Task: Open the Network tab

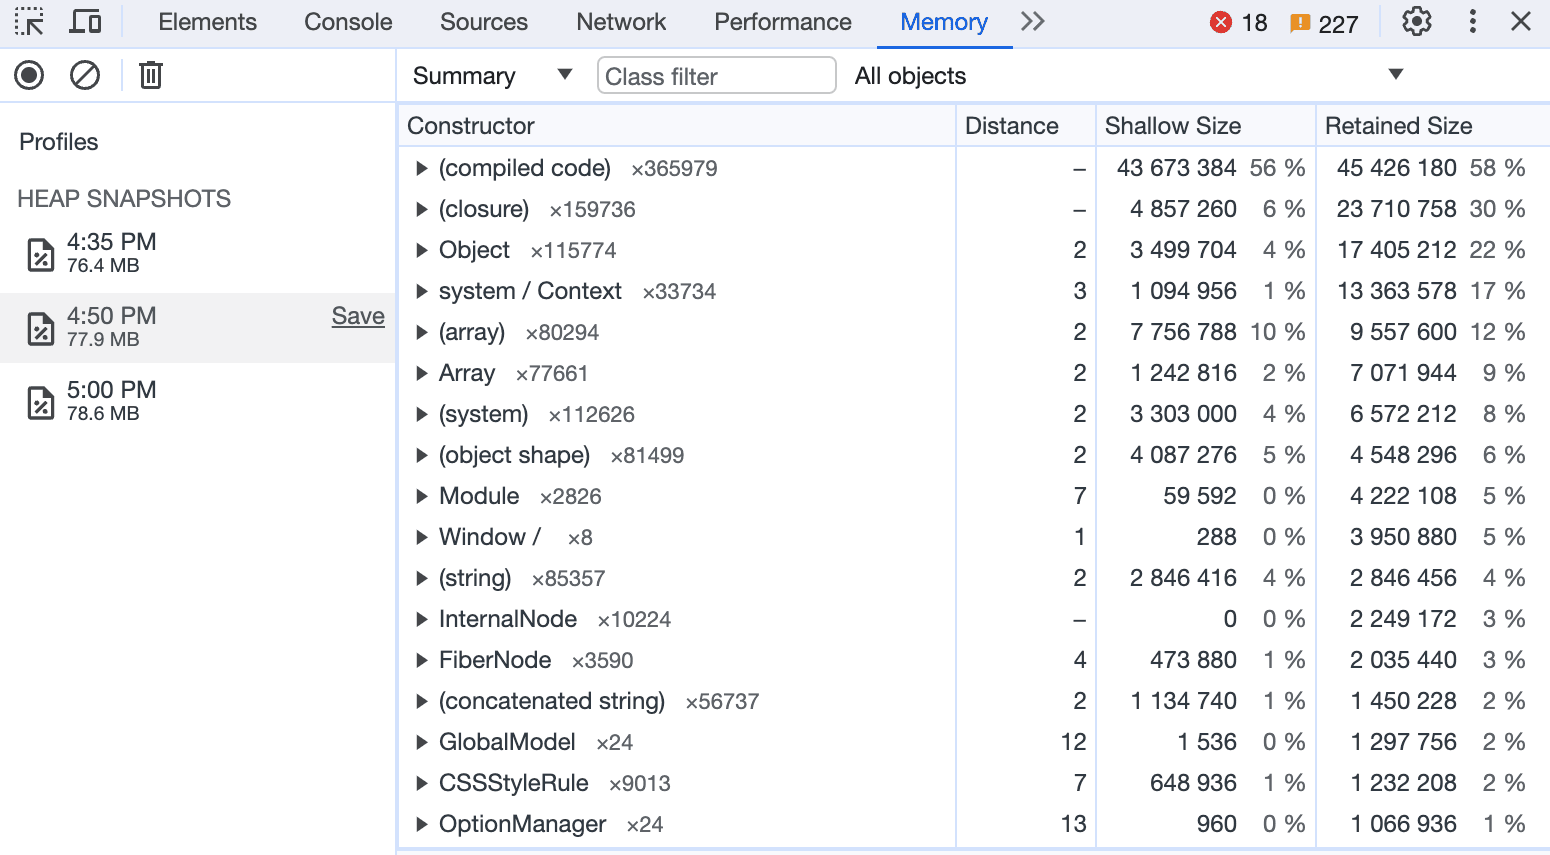Action: click(621, 22)
